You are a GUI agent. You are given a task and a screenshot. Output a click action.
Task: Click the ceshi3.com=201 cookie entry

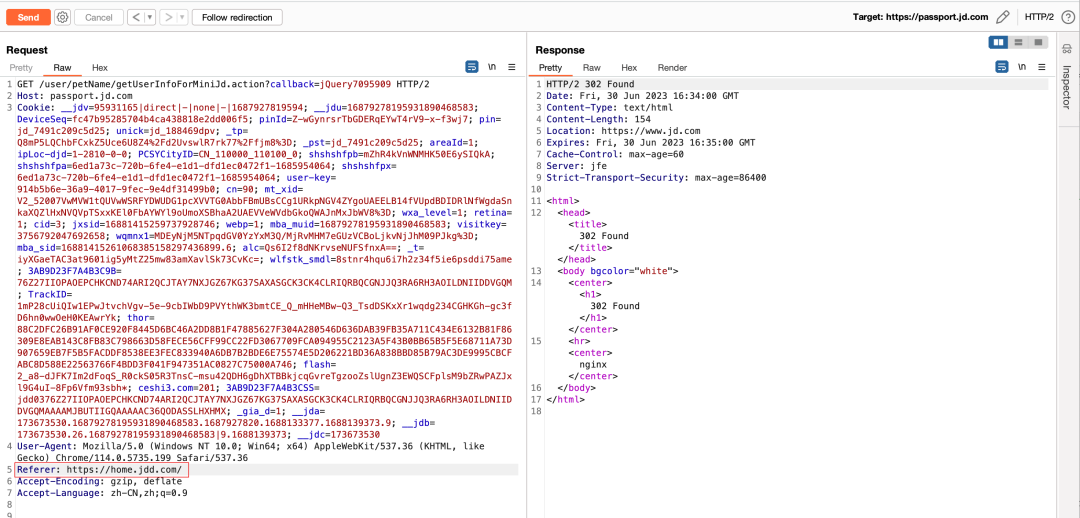click(x=180, y=388)
